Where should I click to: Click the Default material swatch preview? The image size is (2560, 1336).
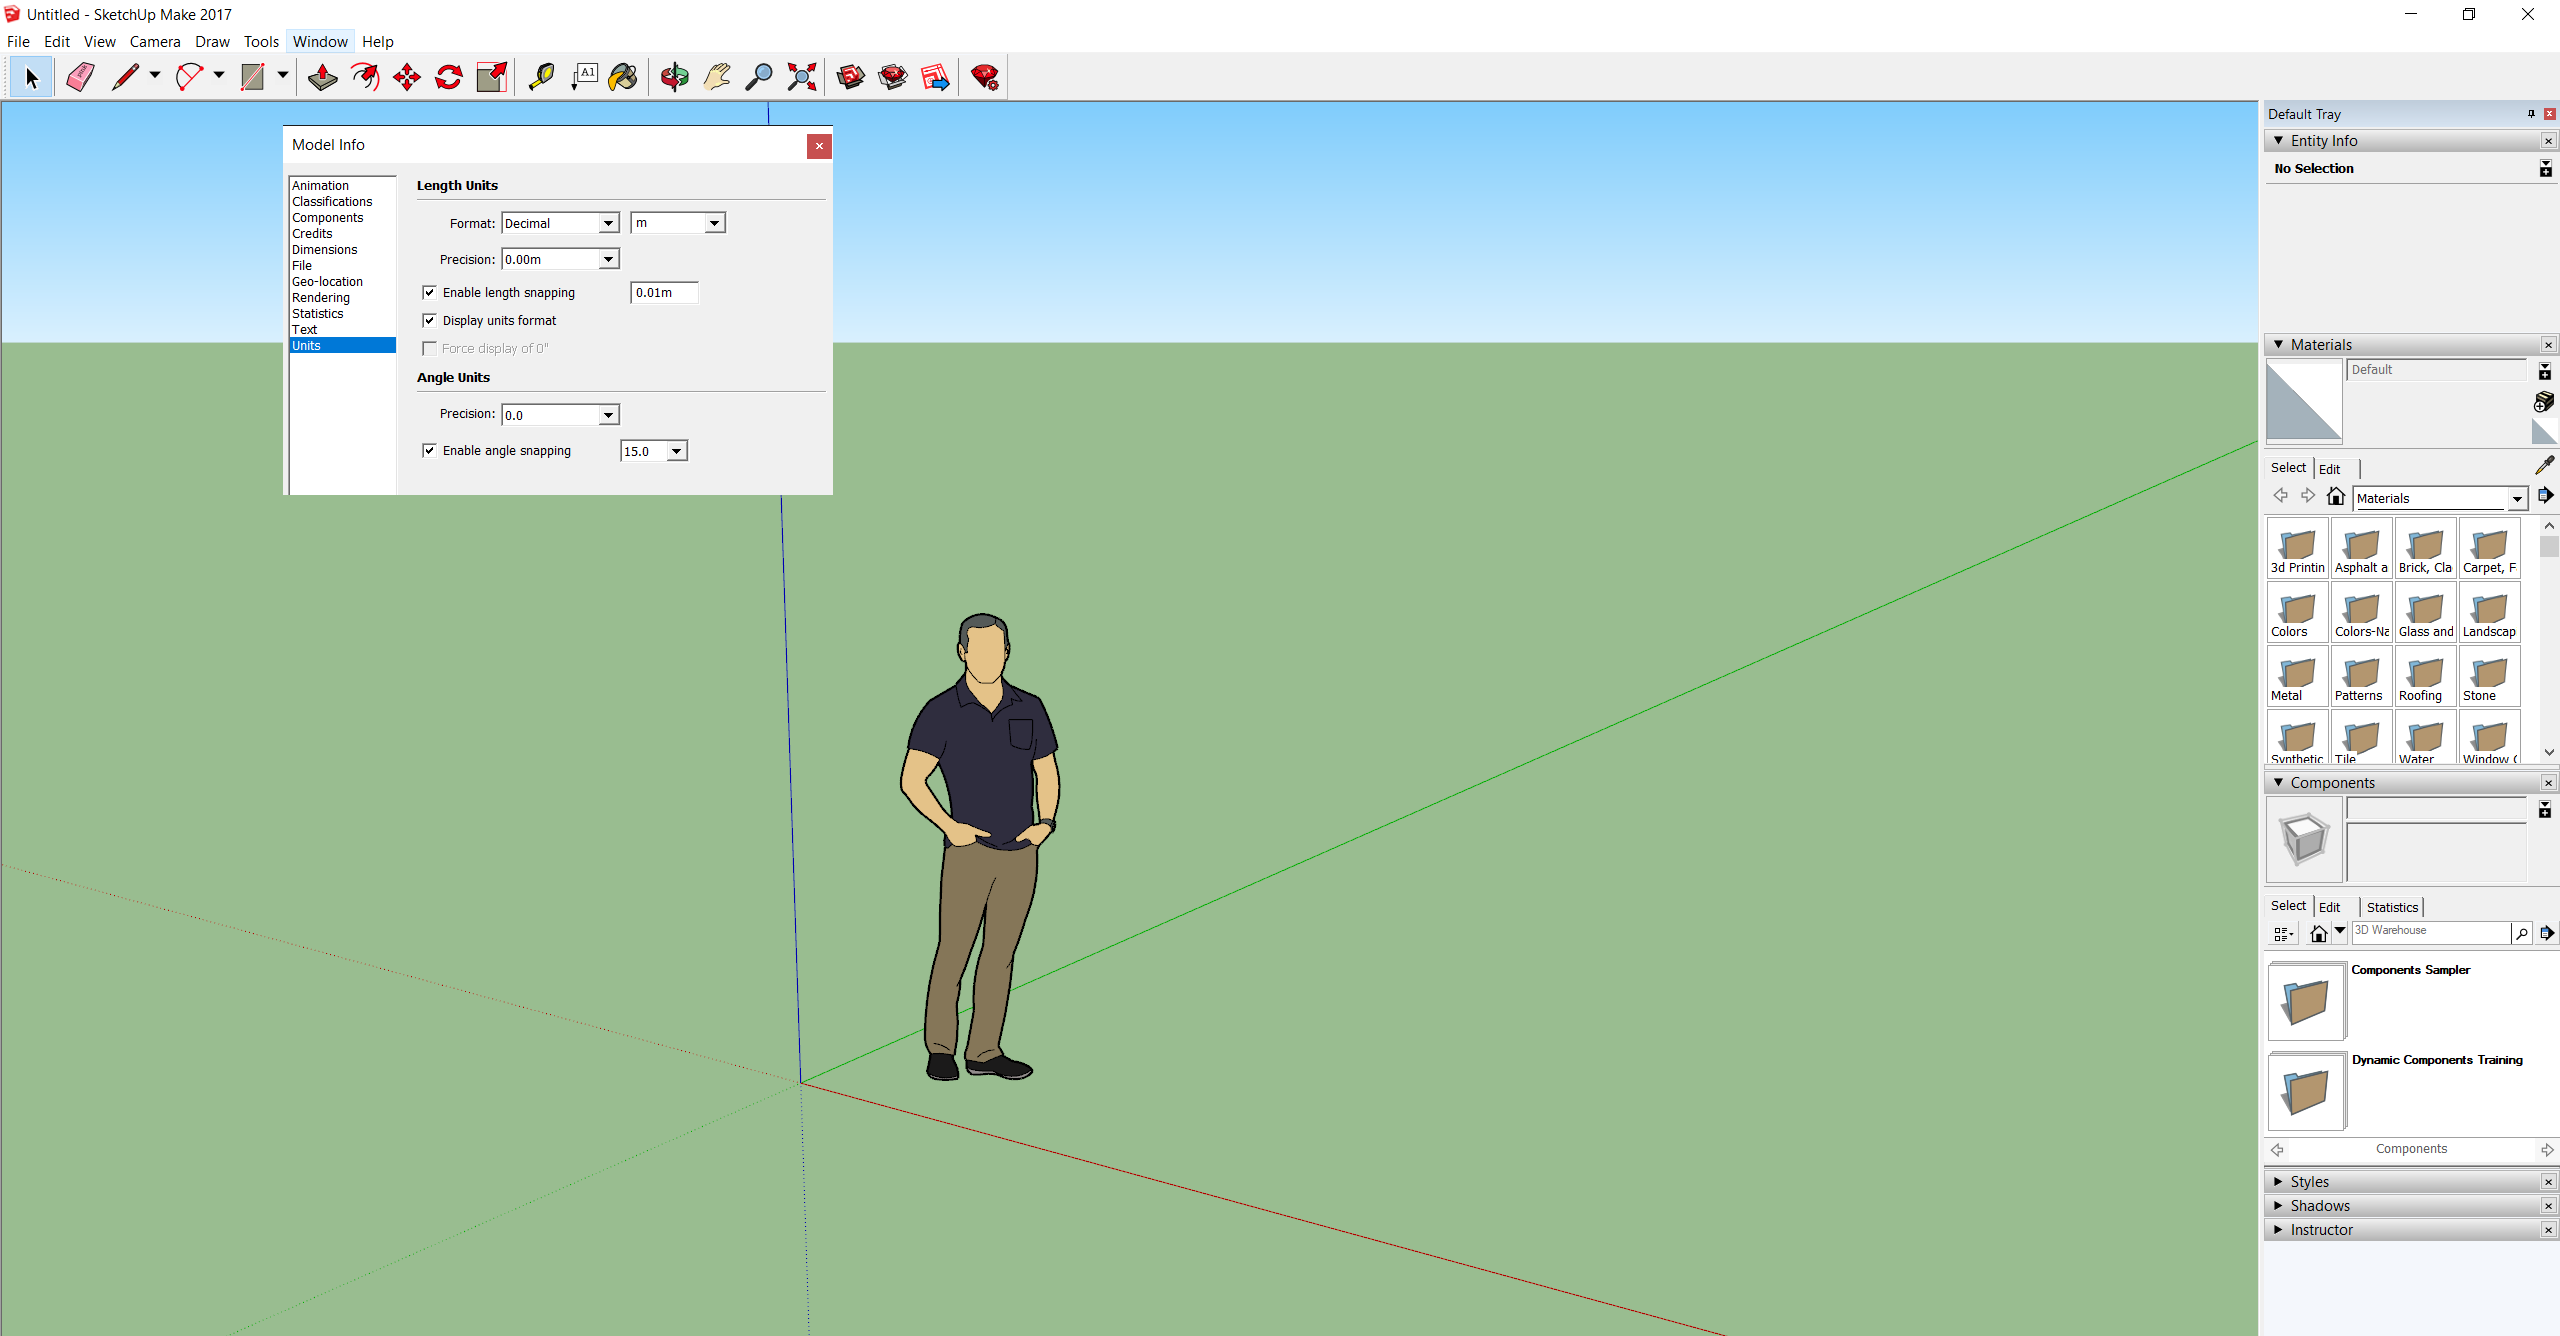[2304, 401]
